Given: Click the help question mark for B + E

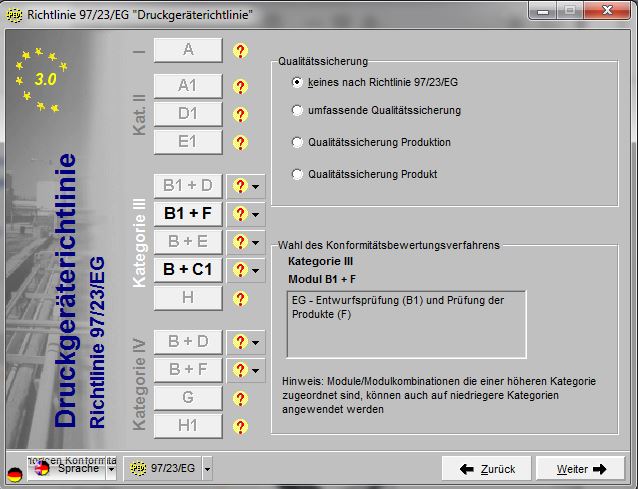Looking at the screenshot, I should pyautogui.click(x=240, y=242).
